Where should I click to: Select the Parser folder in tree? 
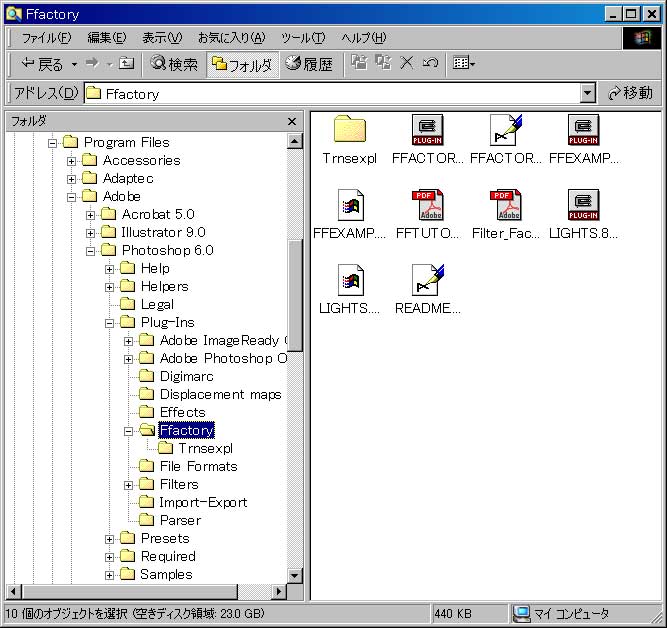[170, 520]
